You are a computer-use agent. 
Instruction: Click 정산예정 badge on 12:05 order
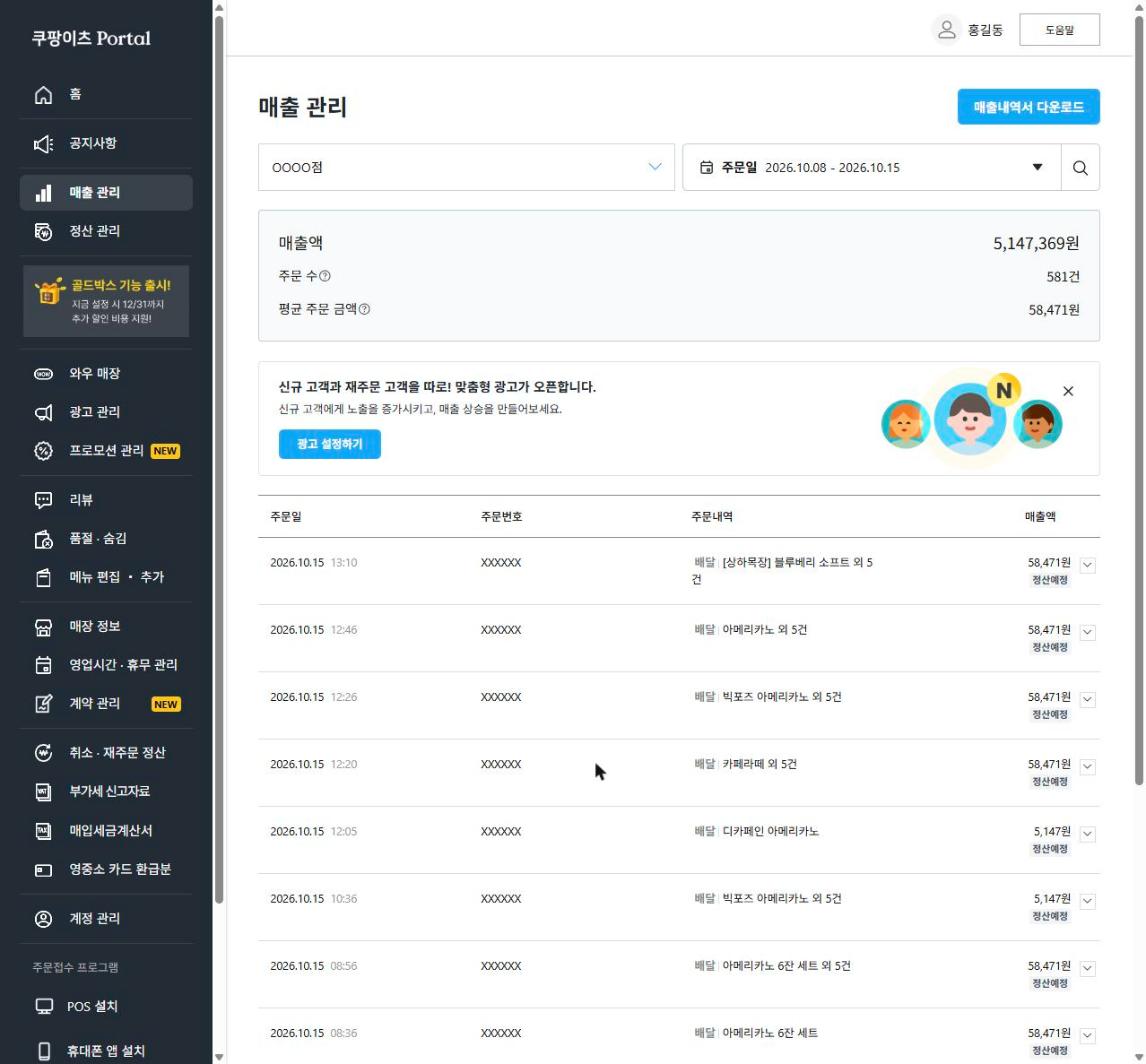coord(1050,849)
